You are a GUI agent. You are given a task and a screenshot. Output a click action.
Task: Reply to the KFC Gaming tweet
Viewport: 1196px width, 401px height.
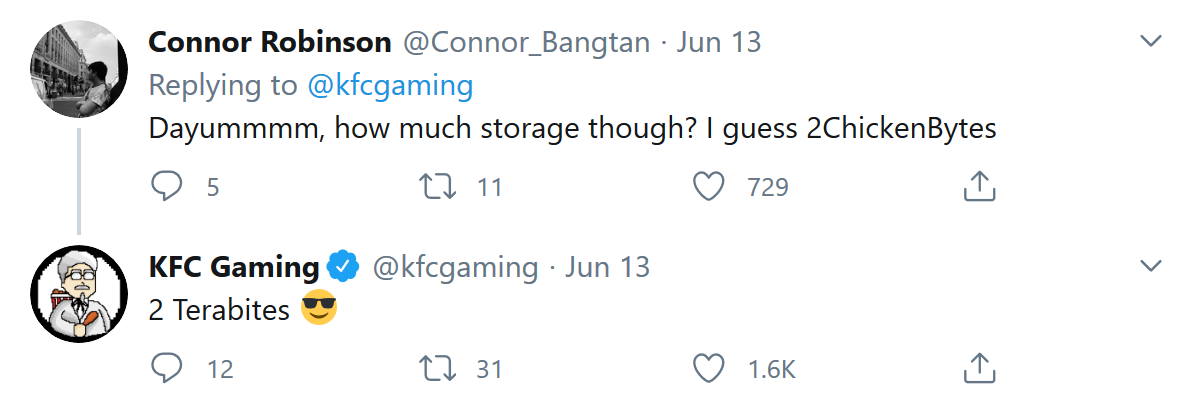tap(166, 369)
